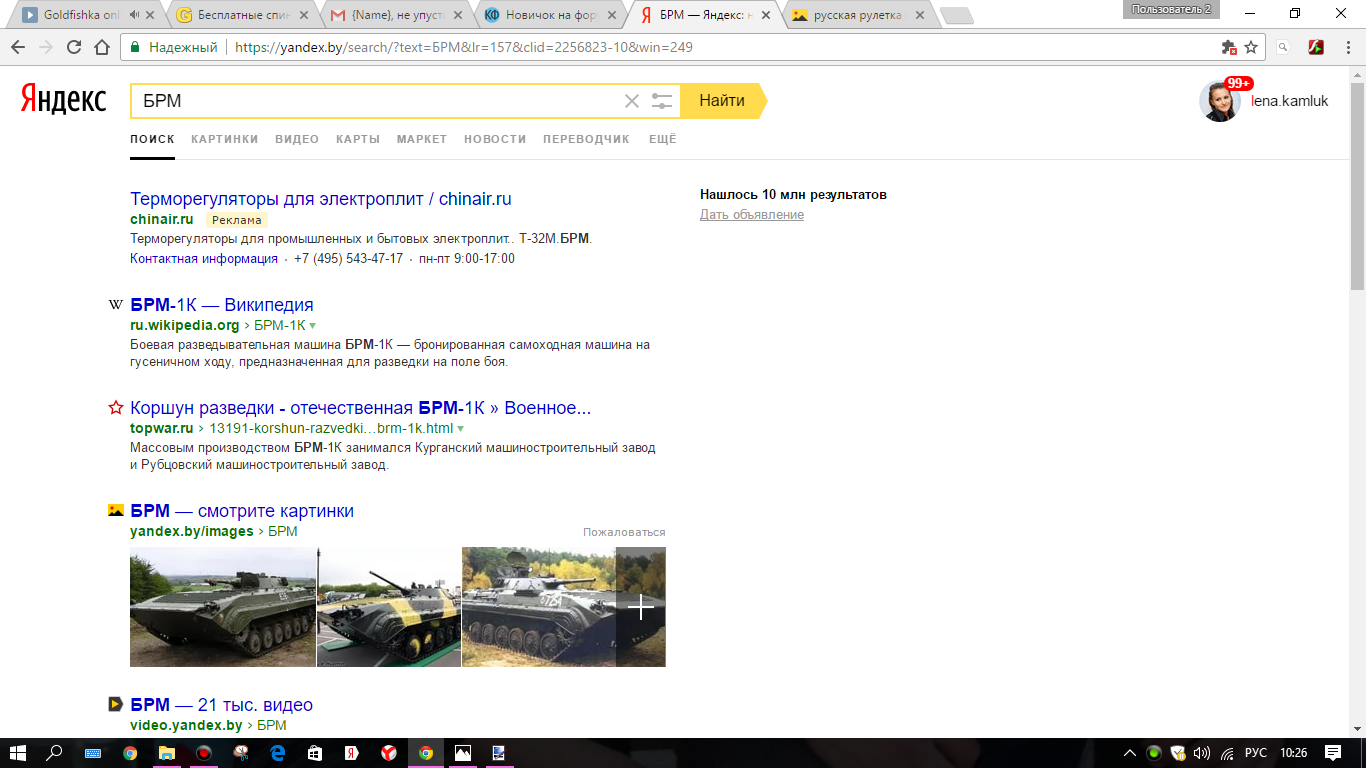This screenshot has height=768, width=1366.
Task: Expand dropdown arrow next to topwar.ru URL
Action: click(461, 429)
